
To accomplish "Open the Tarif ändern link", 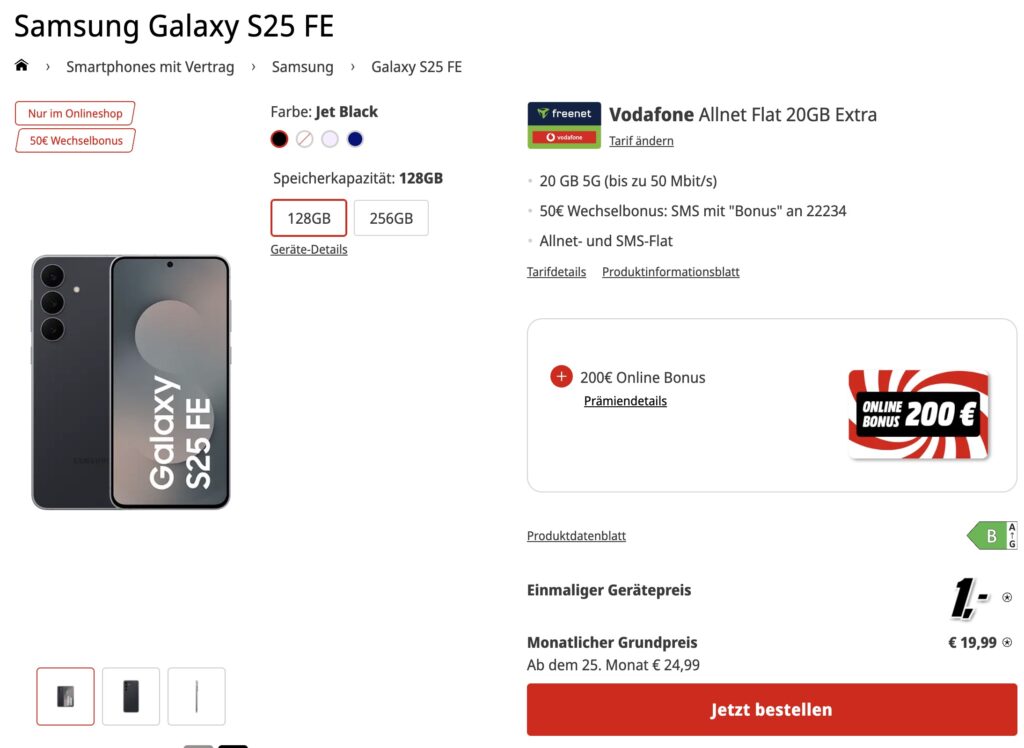I will 641,141.
